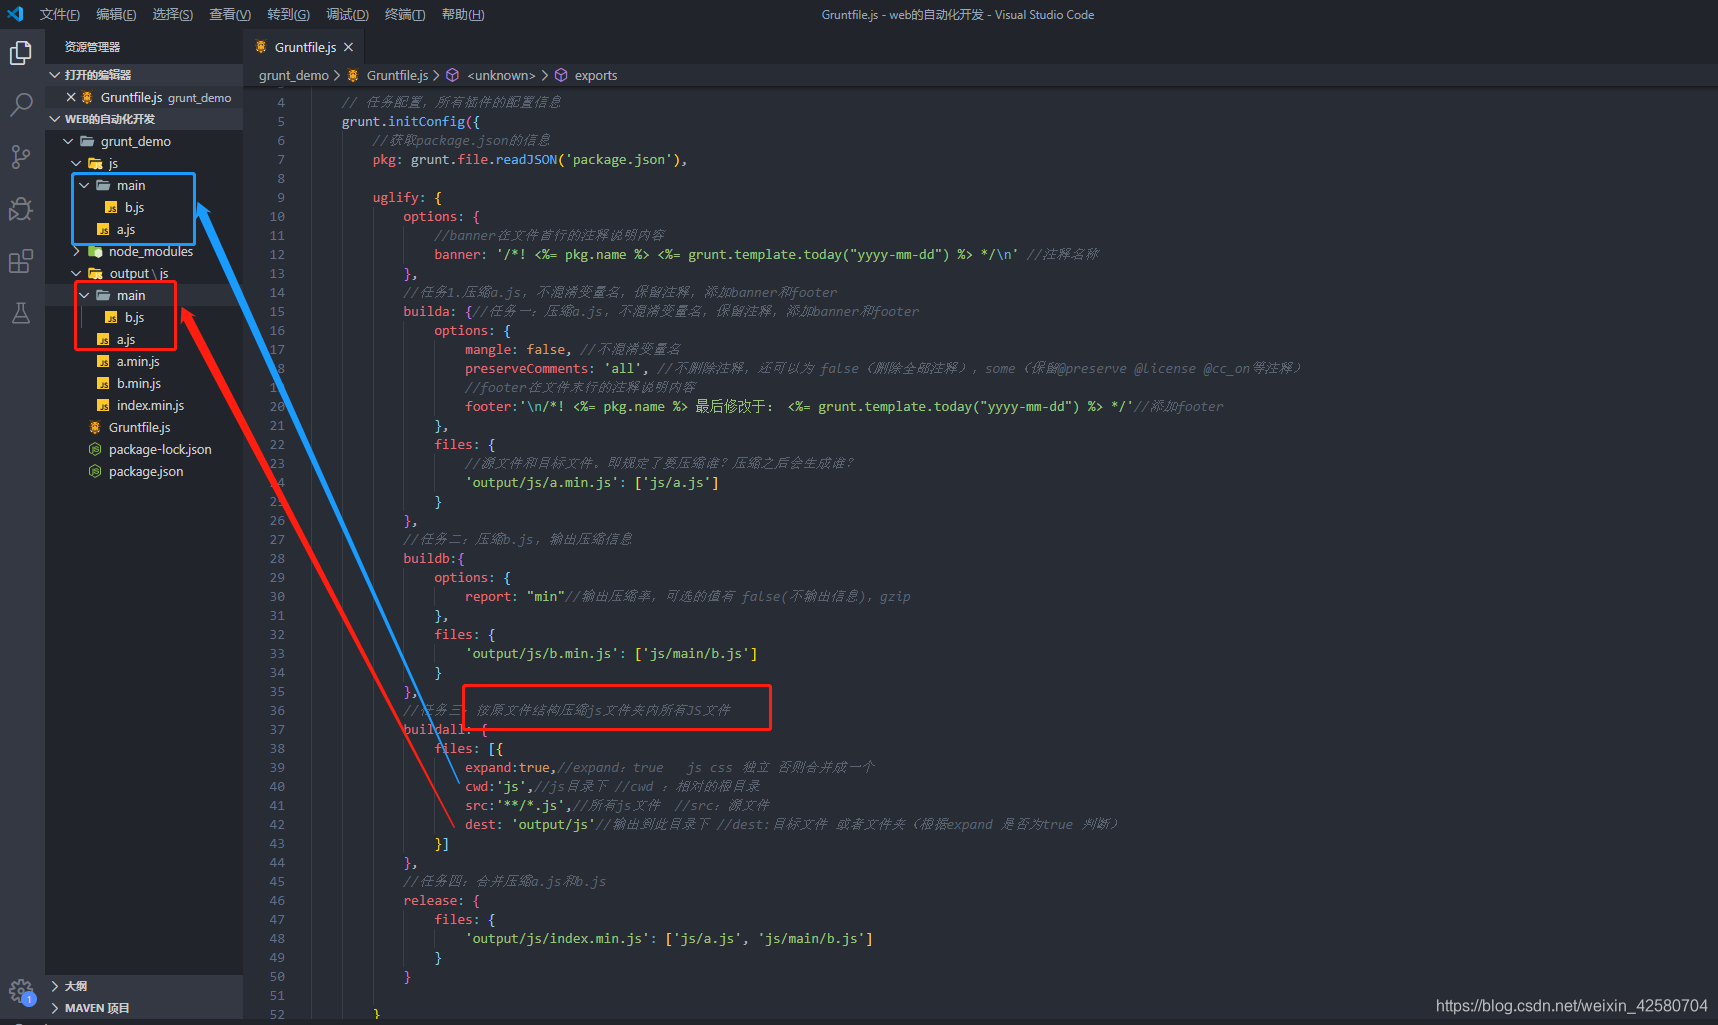Open package.json in the file tree
Screen dimensions: 1718x1025
(x=146, y=471)
